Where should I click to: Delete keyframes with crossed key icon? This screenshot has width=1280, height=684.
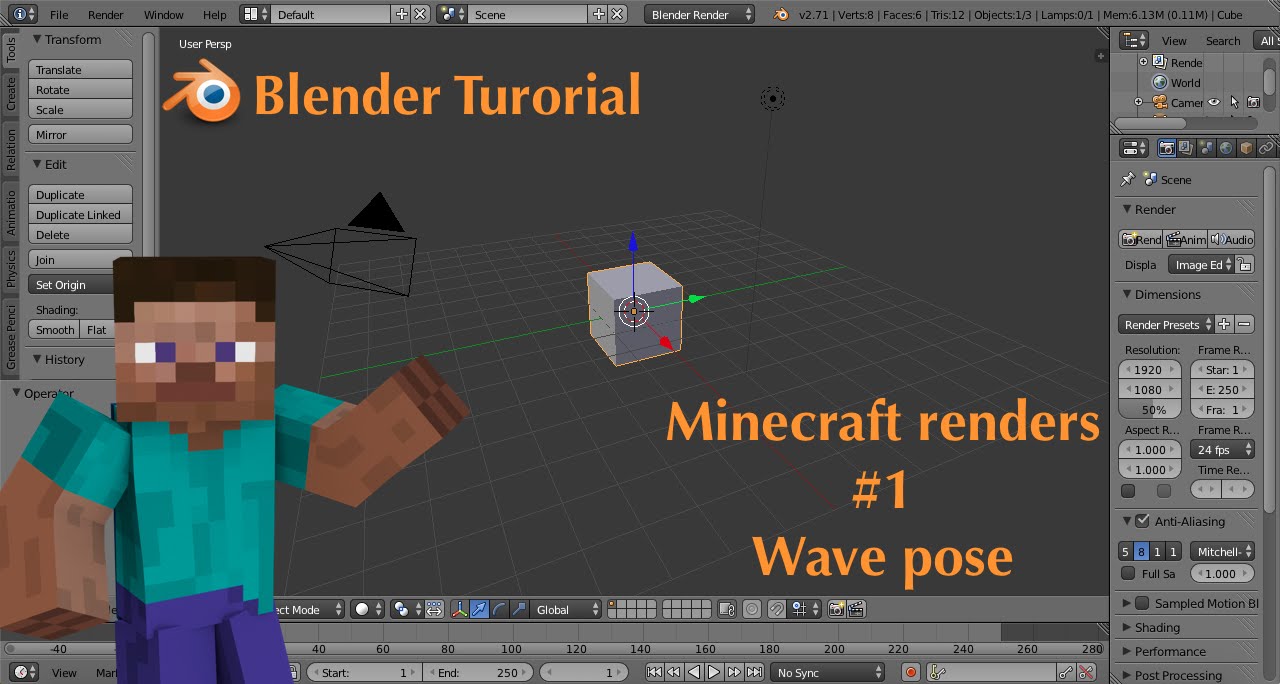tap(1086, 673)
